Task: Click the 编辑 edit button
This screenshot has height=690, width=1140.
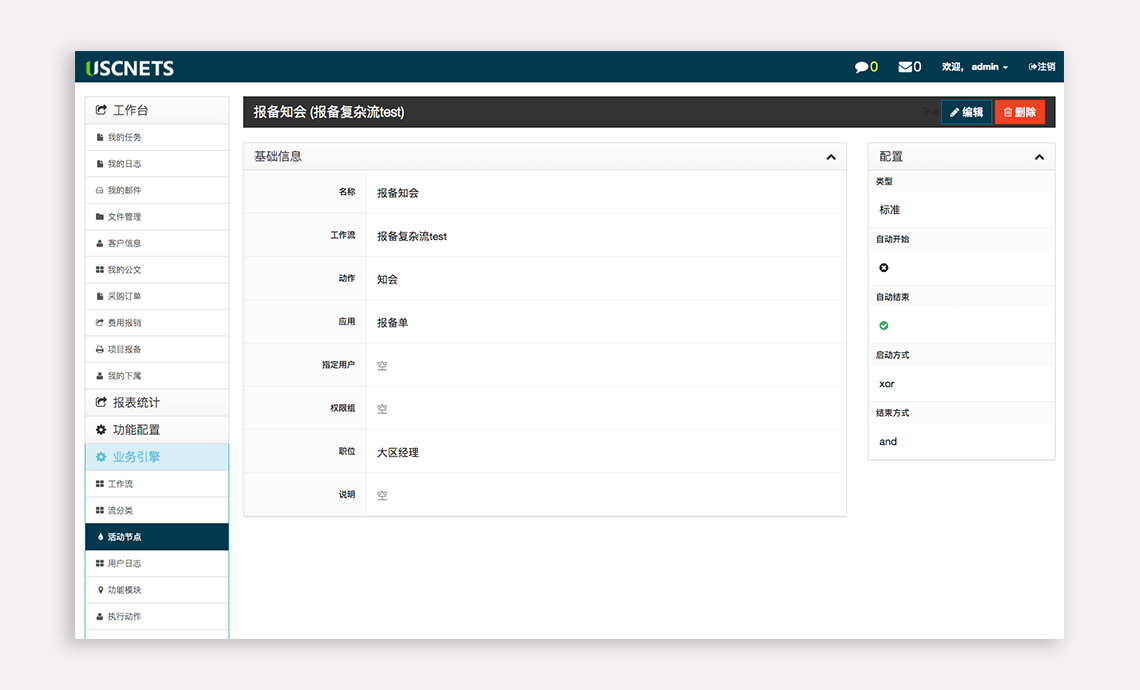Action: tap(966, 112)
